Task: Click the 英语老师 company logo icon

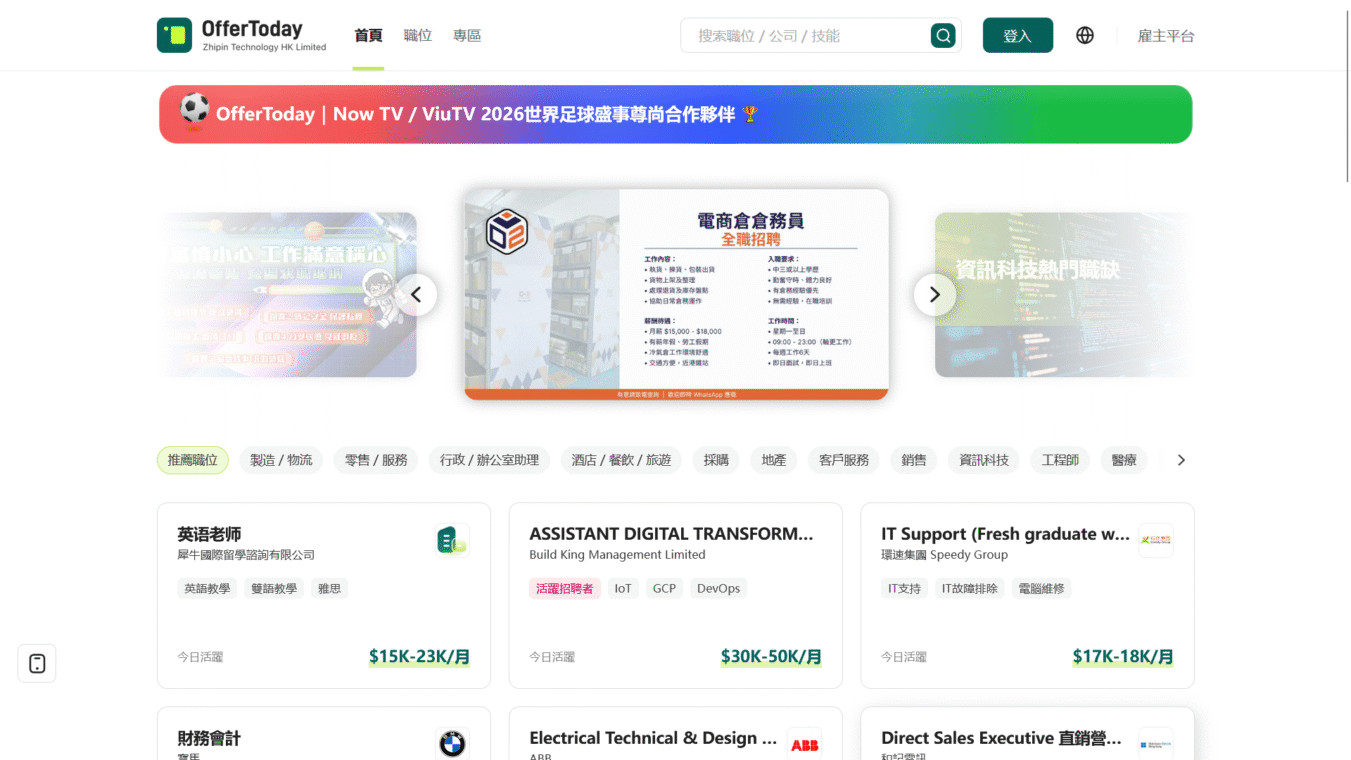Action: (x=452, y=540)
